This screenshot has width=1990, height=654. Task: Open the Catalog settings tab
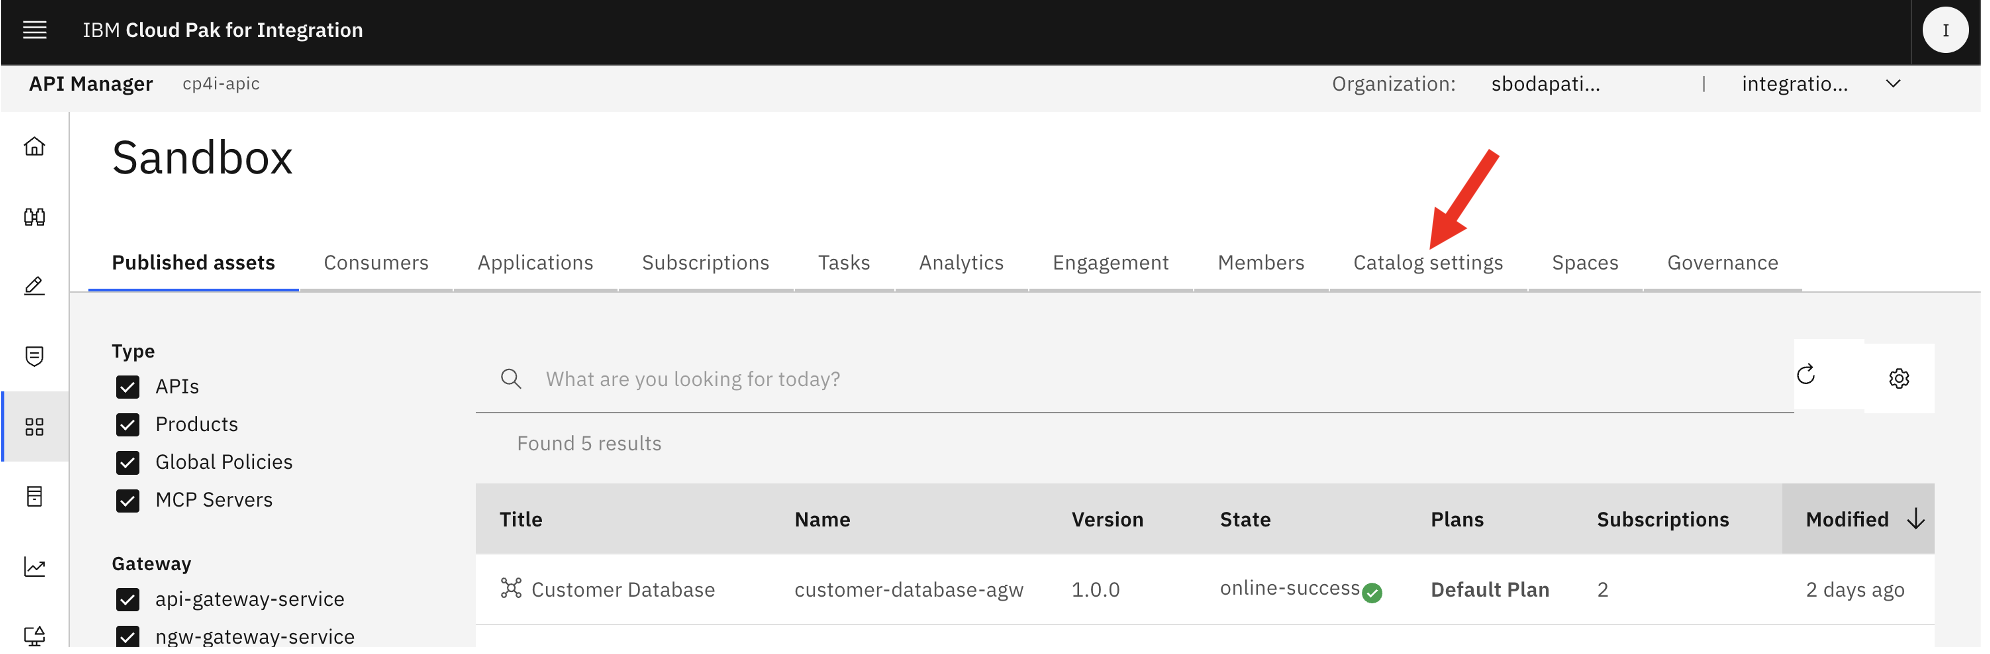pos(1428,263)
